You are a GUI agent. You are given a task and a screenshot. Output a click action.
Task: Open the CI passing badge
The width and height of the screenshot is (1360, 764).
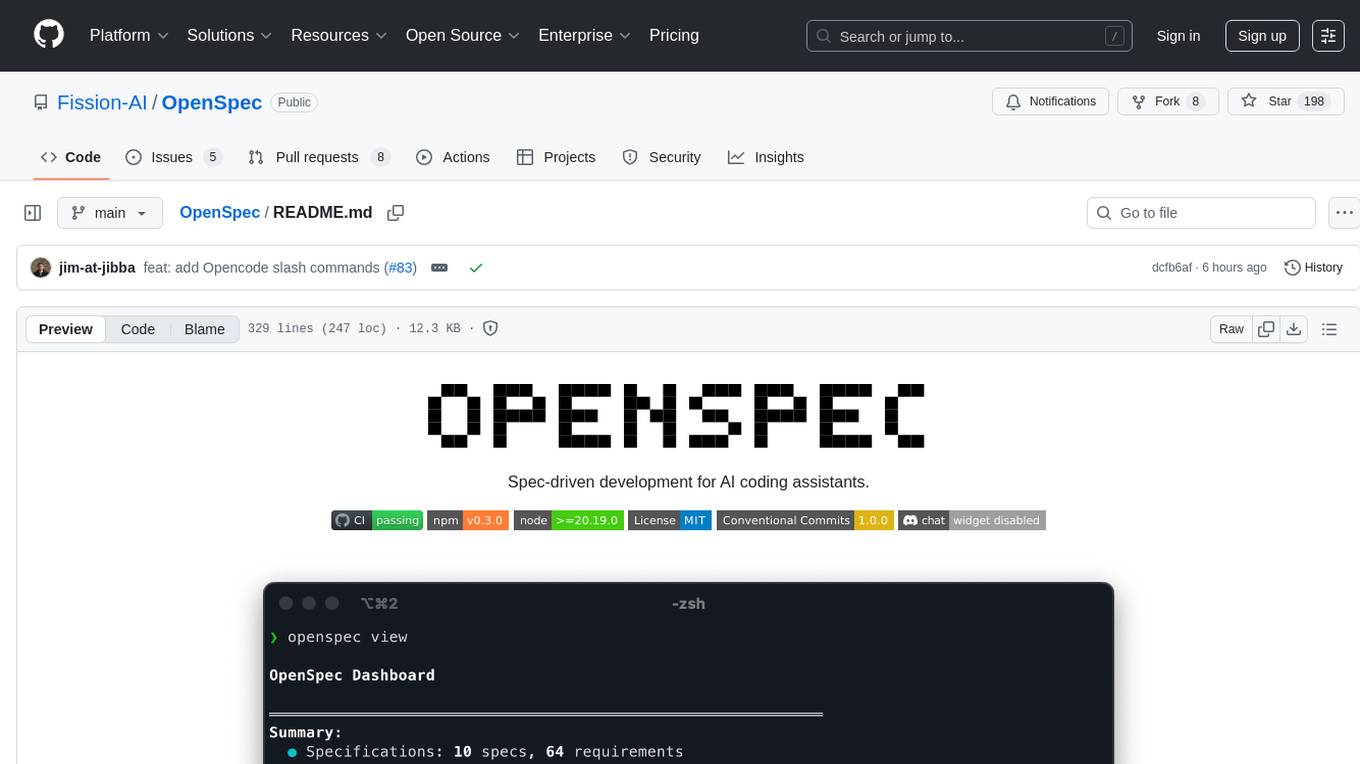click(x=377, y=520)
